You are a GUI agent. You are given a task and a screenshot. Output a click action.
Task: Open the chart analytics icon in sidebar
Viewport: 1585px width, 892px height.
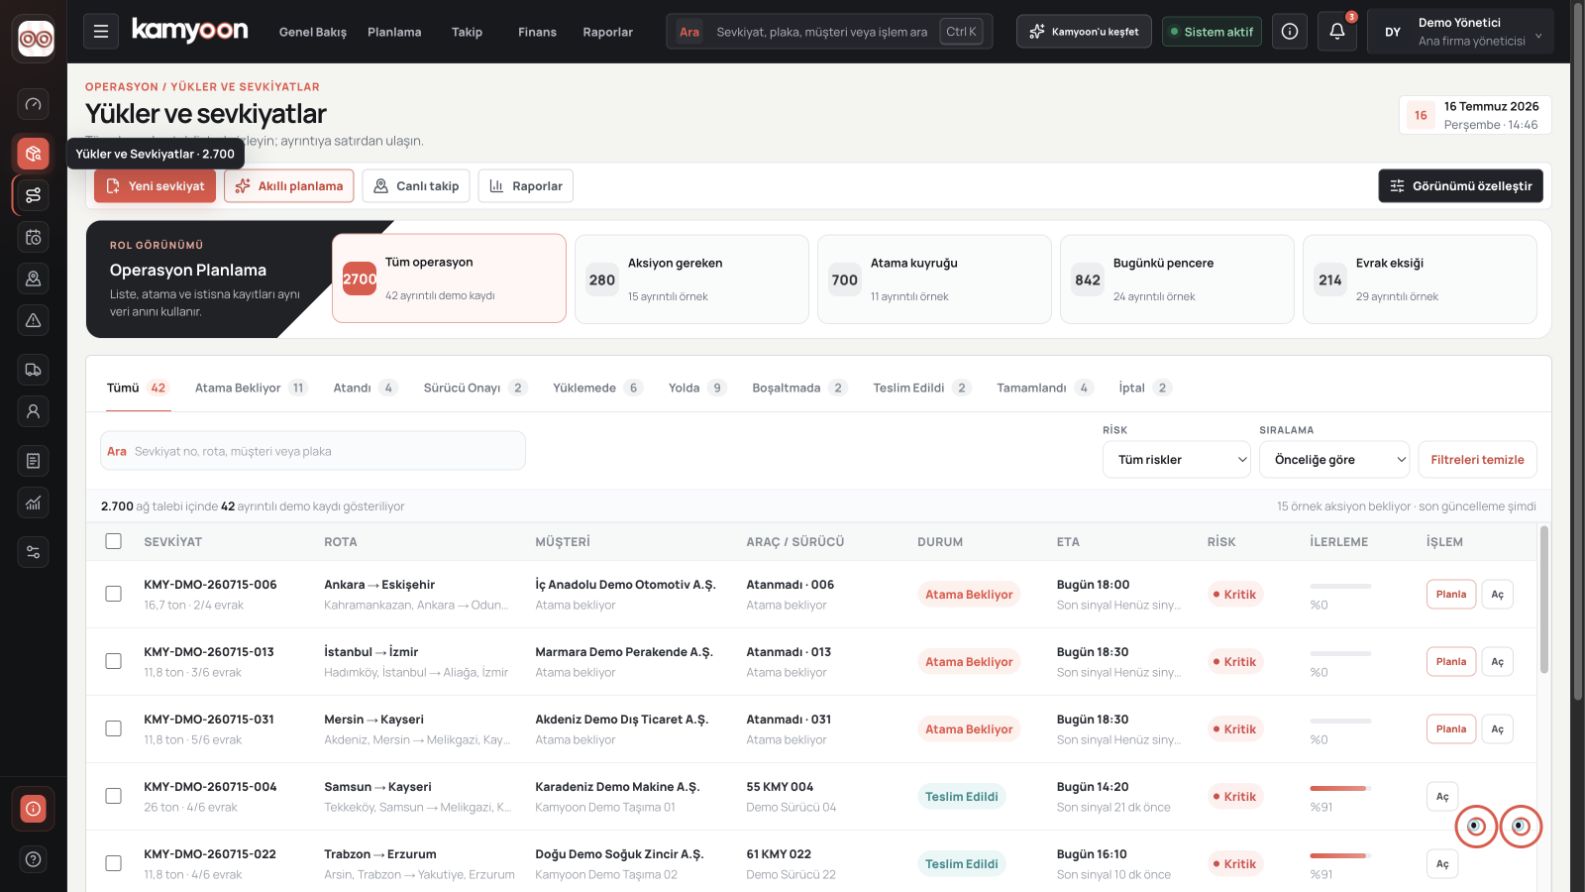[x=33, y=502]
